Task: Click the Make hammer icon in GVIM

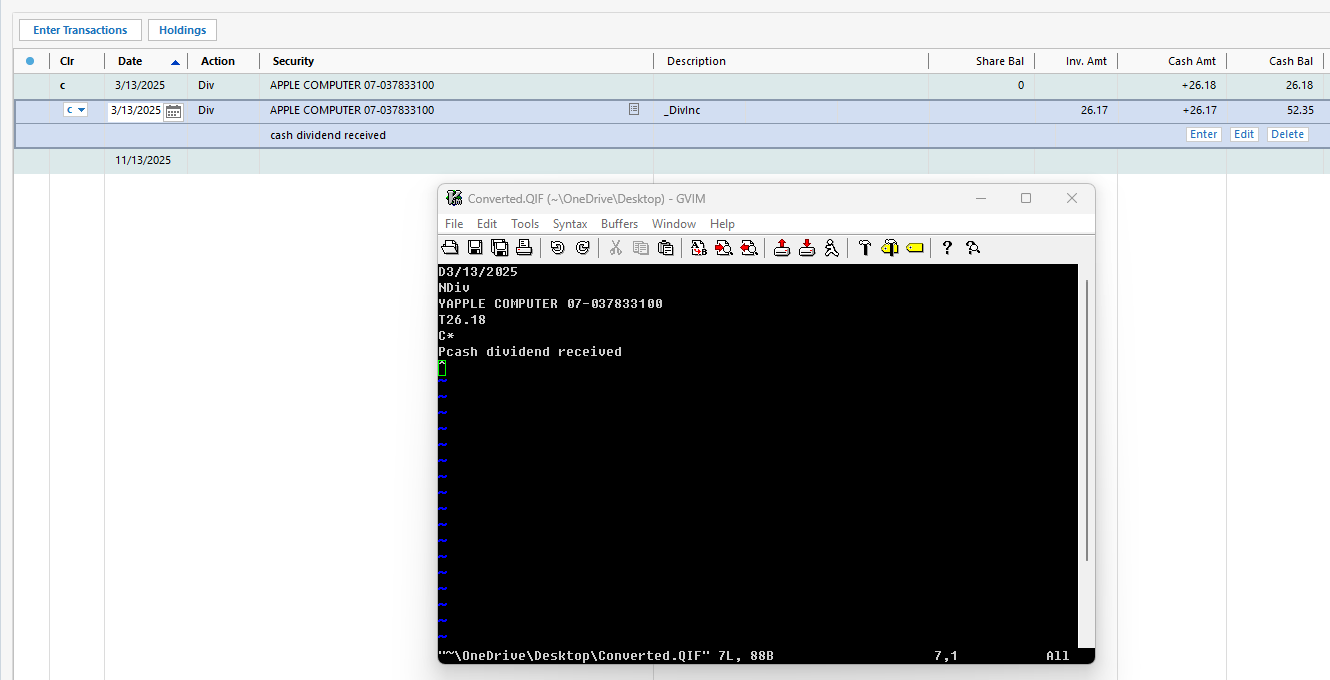Action: click(x=865, y=248)
